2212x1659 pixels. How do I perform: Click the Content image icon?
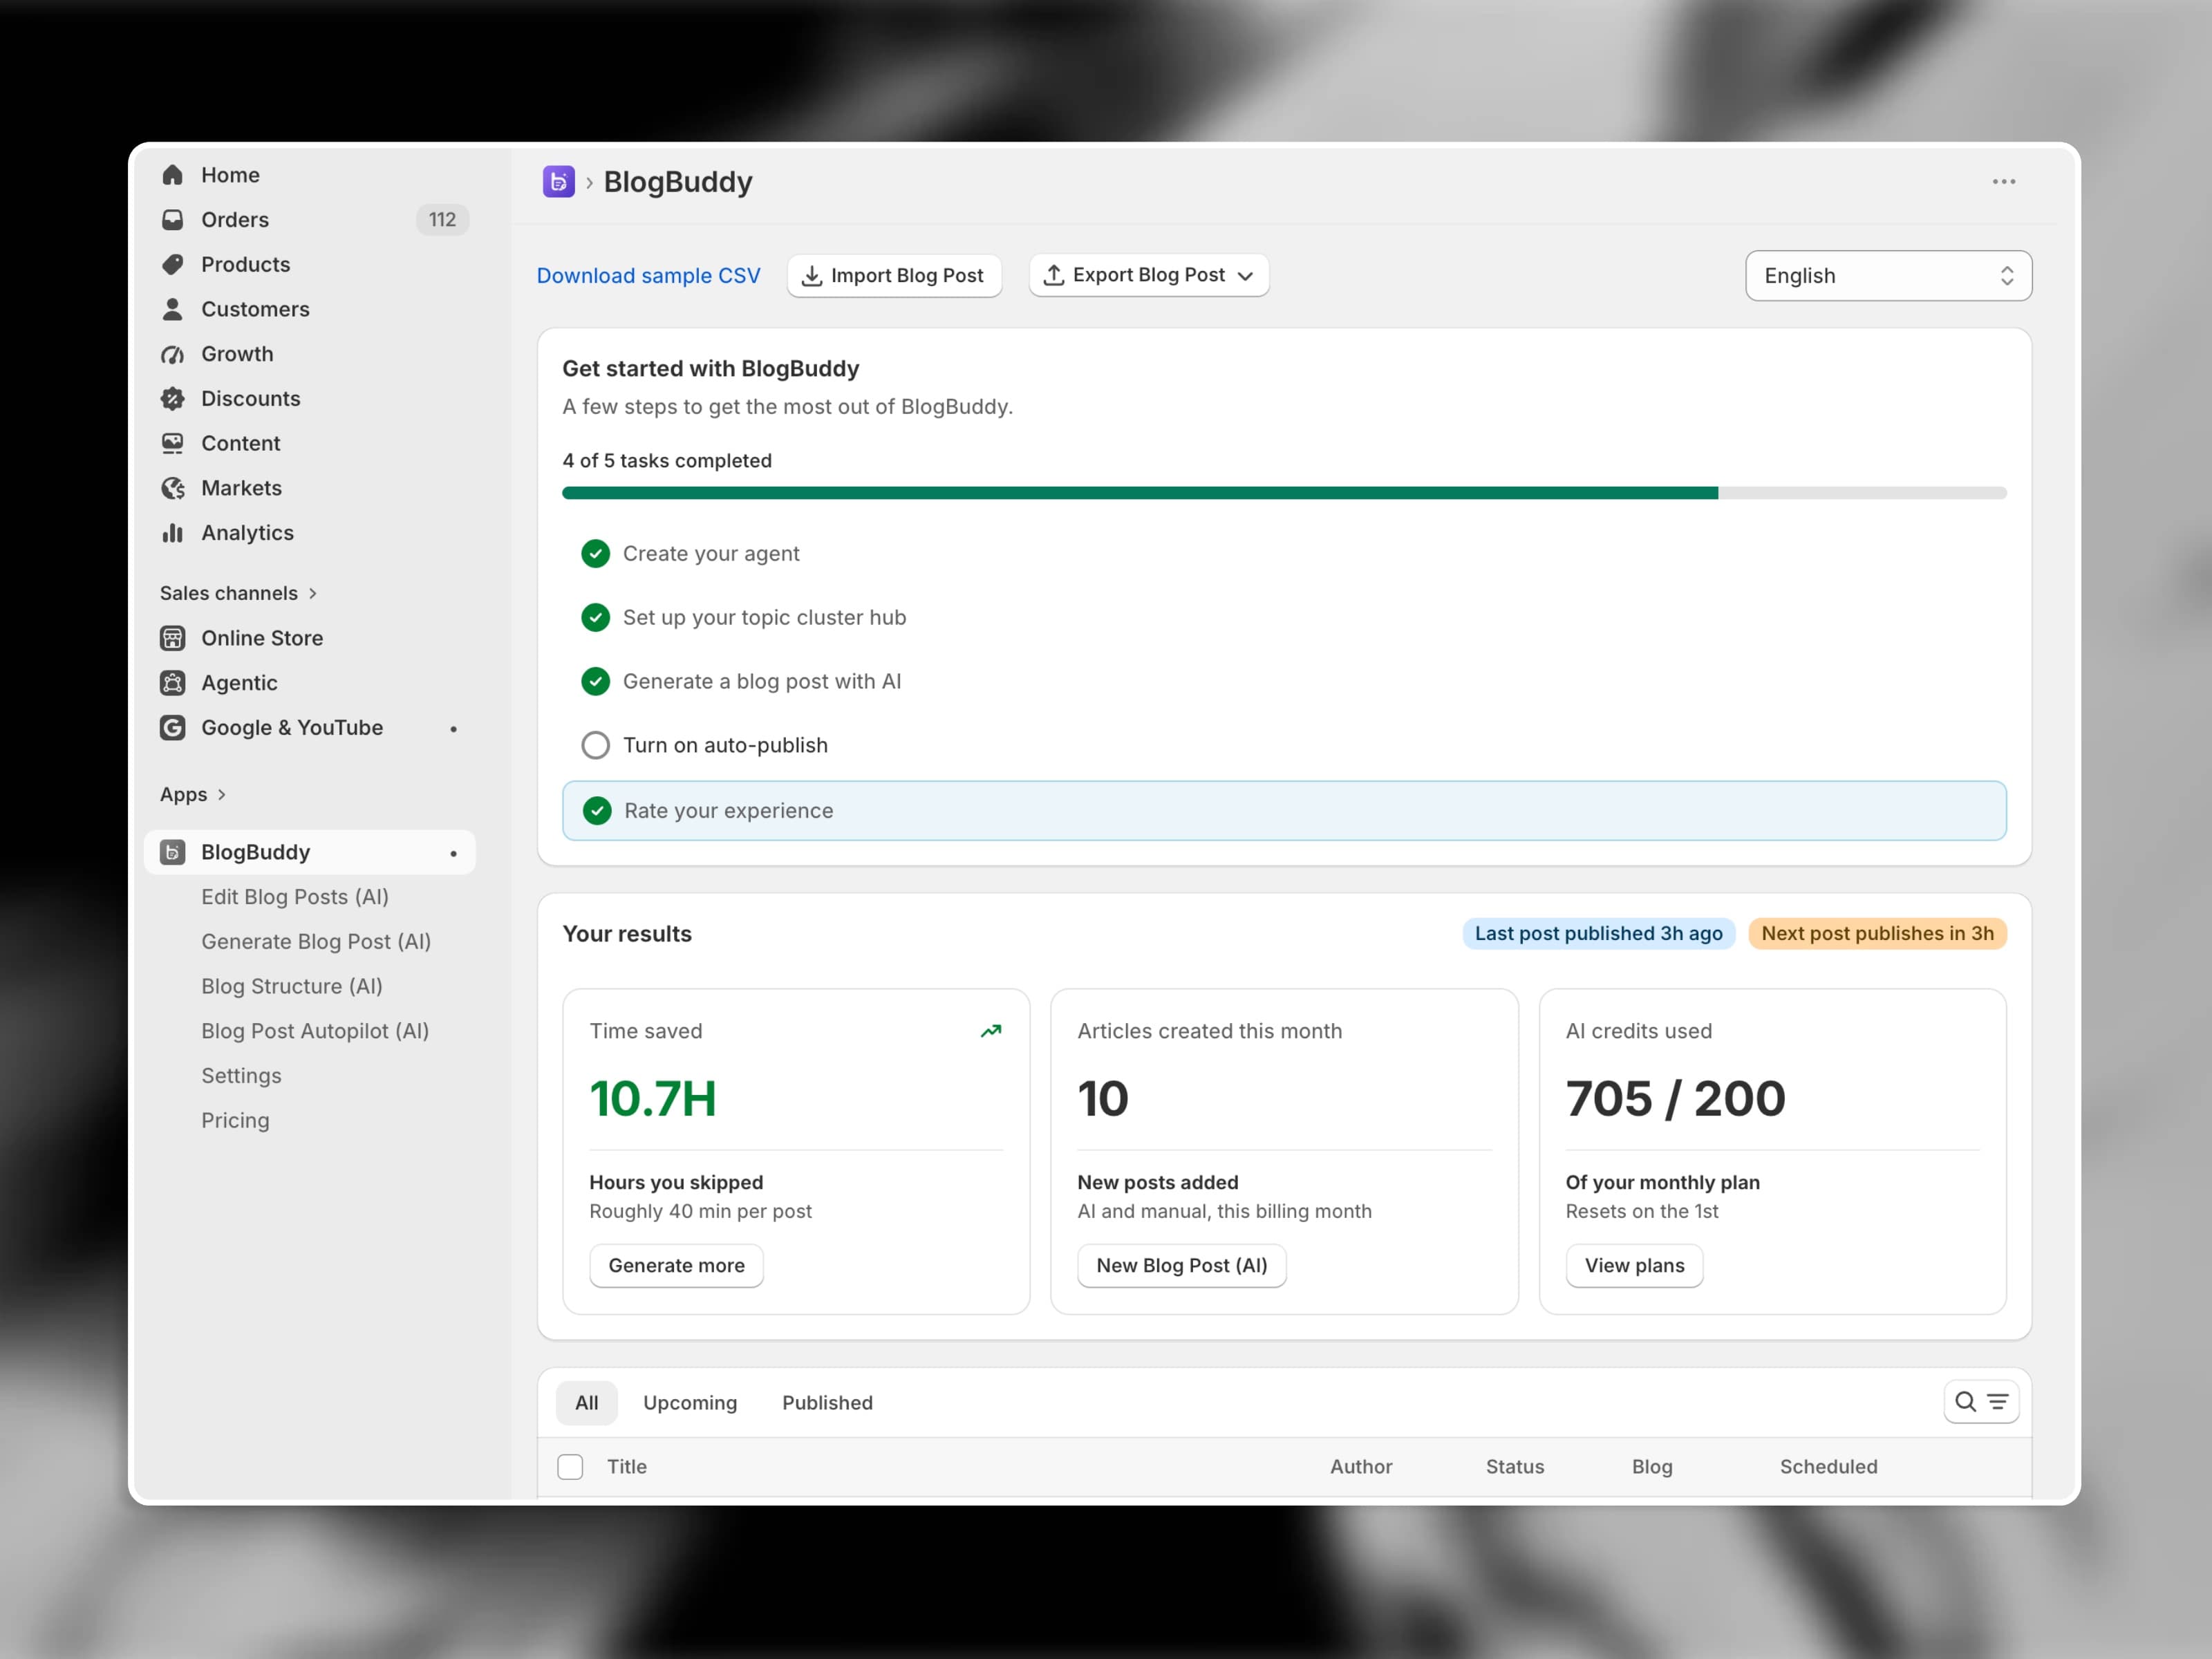coord(172,443)
